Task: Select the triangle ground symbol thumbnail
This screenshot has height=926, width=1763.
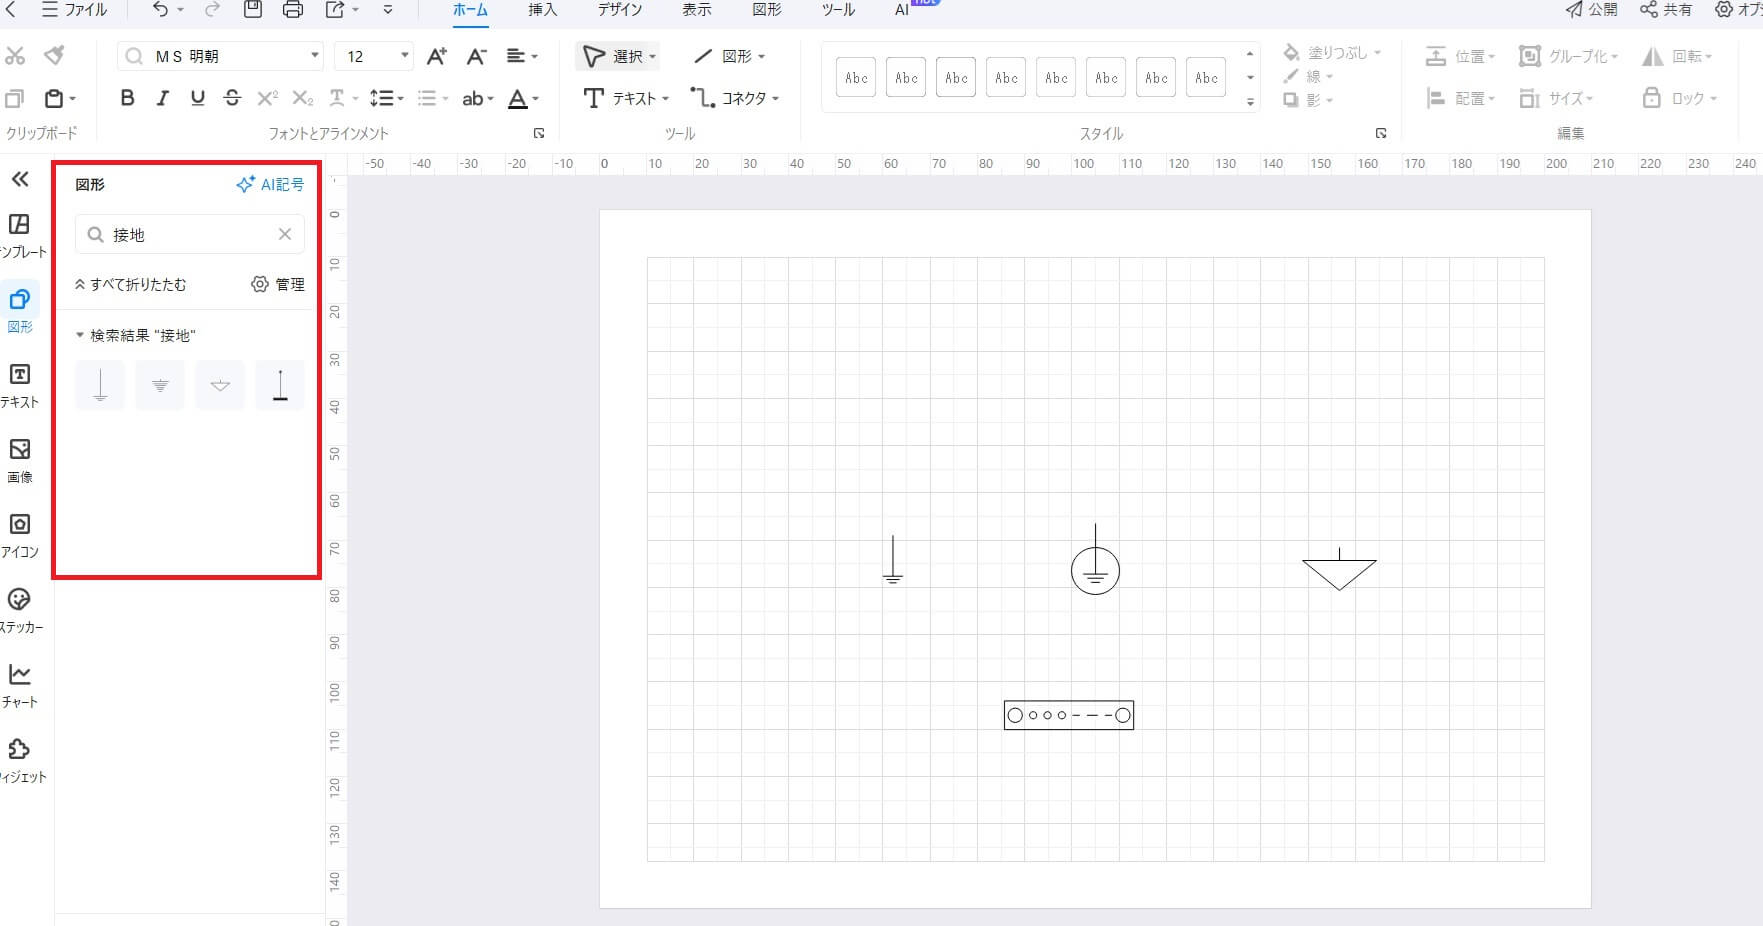Action: coord(220,385)
